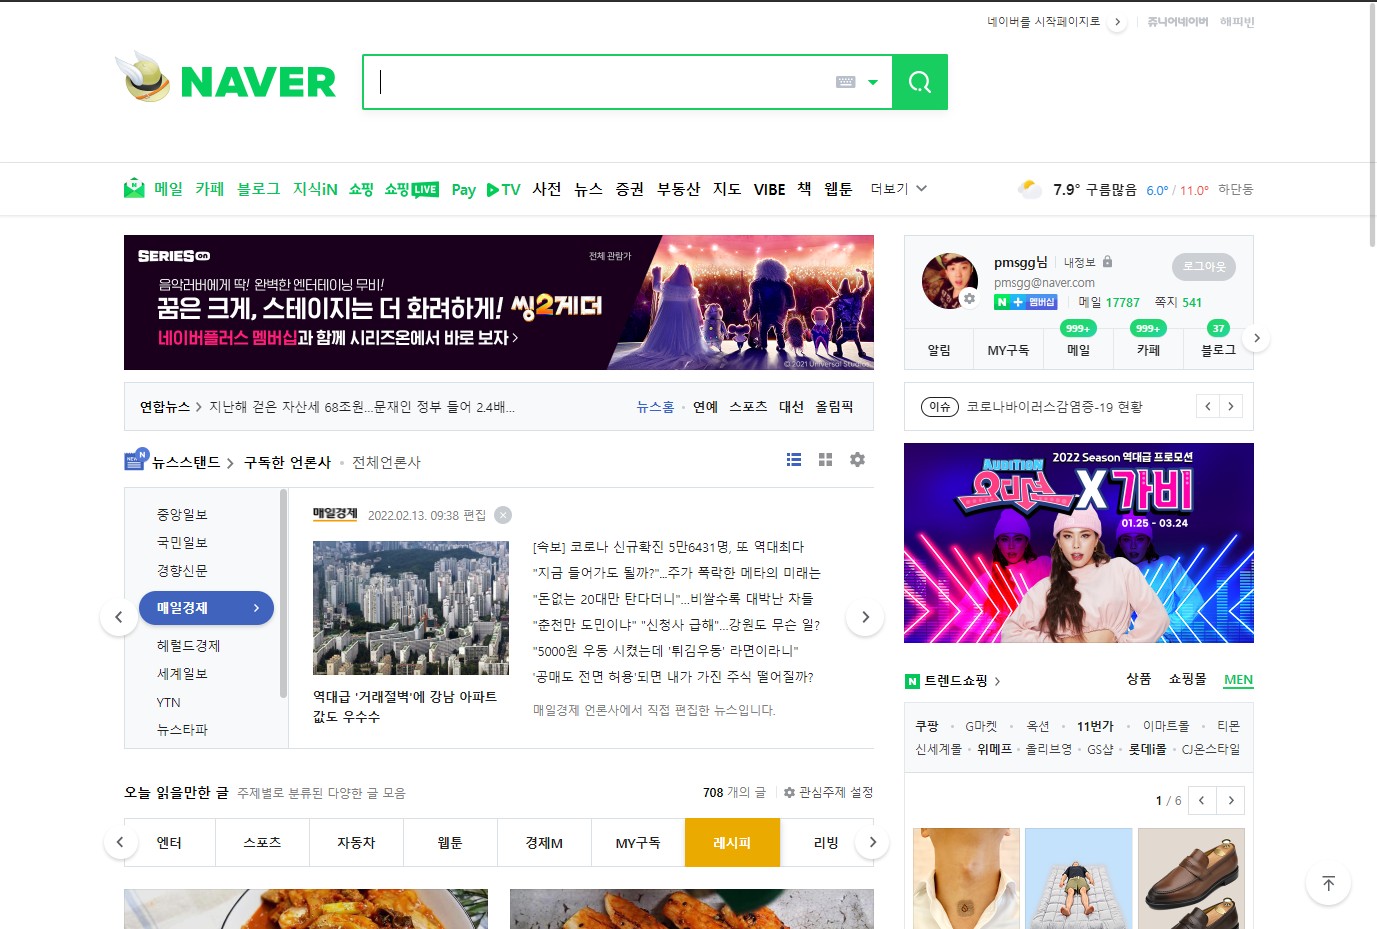Screen dimensions: 1377x929
Task: Show more account tabs with right chevron
Action: [1257, 339]
